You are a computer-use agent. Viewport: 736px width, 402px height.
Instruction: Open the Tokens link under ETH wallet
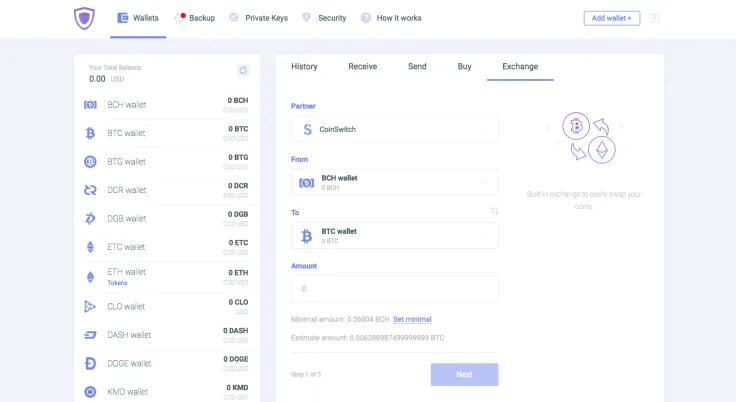click(x=117, y=283)
